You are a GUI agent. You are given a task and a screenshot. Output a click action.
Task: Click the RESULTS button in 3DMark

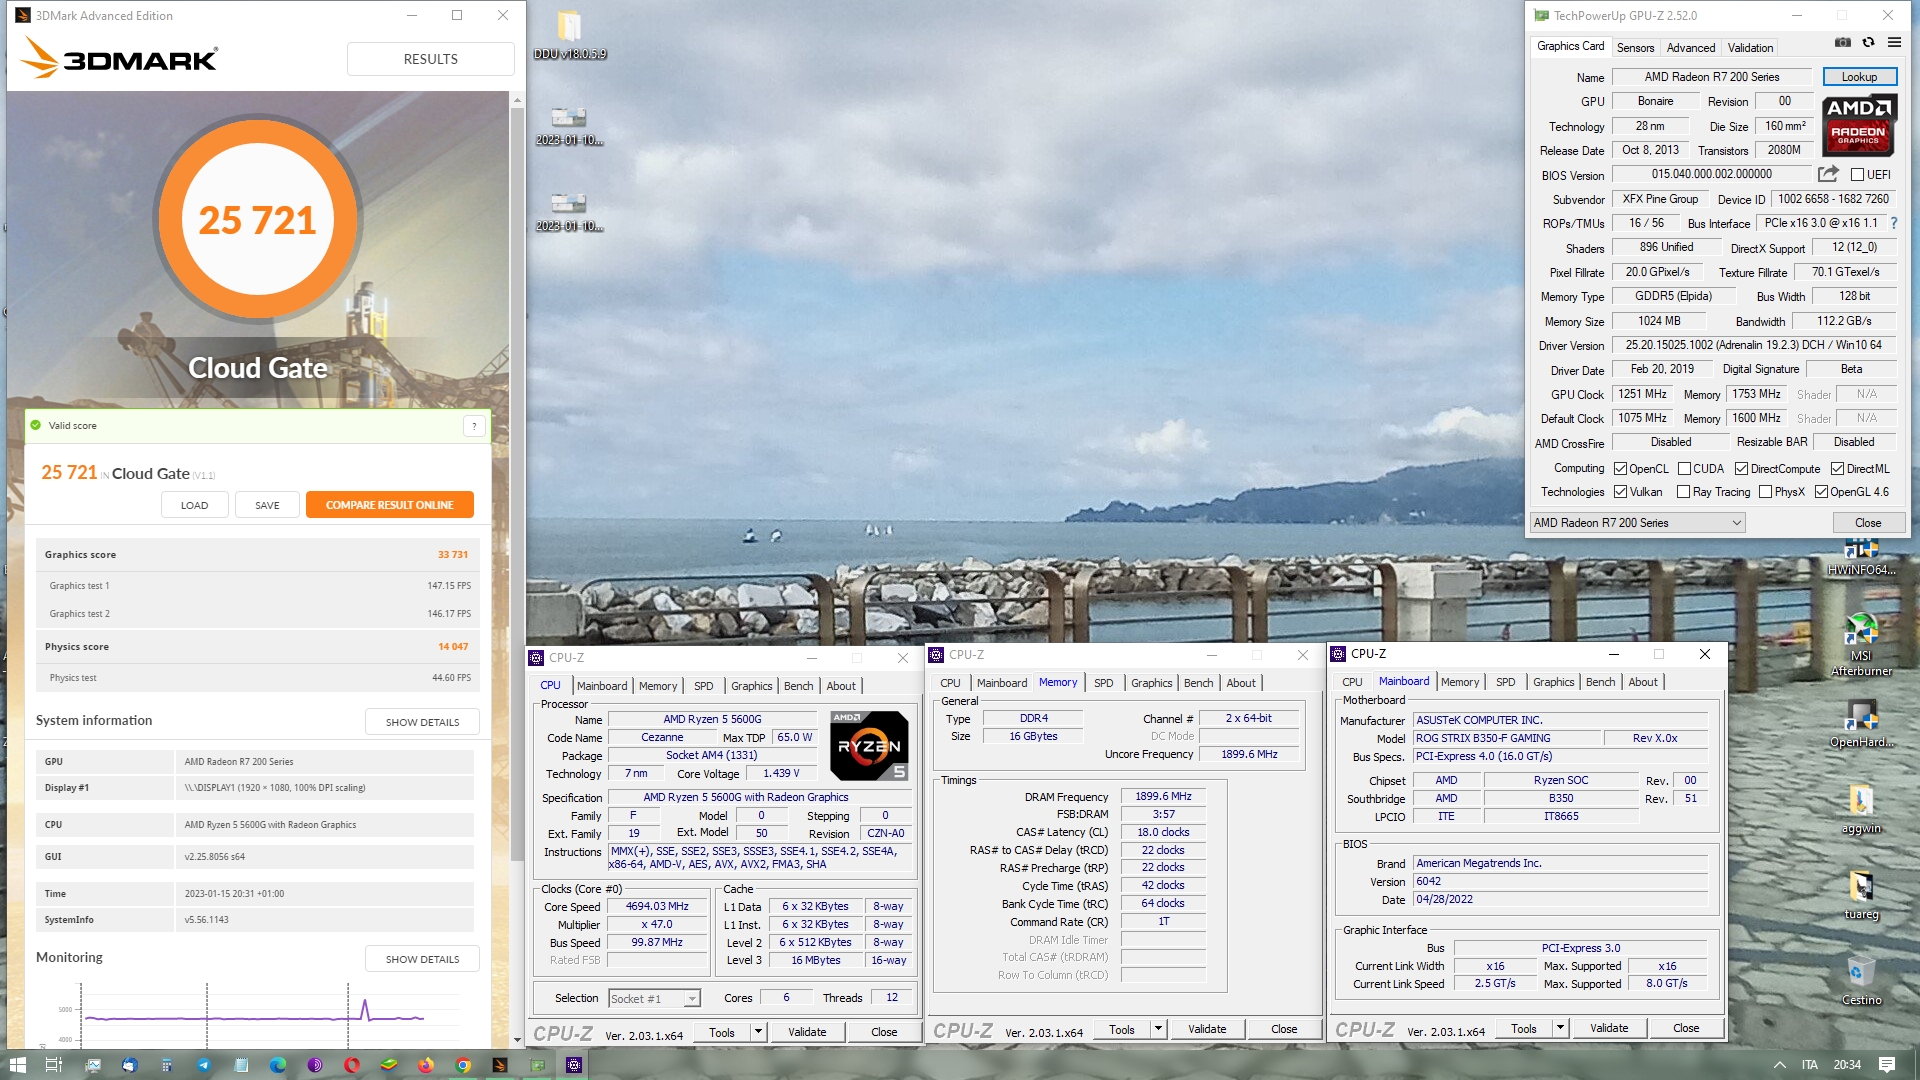pyautogui.click(x=431, y=59)
